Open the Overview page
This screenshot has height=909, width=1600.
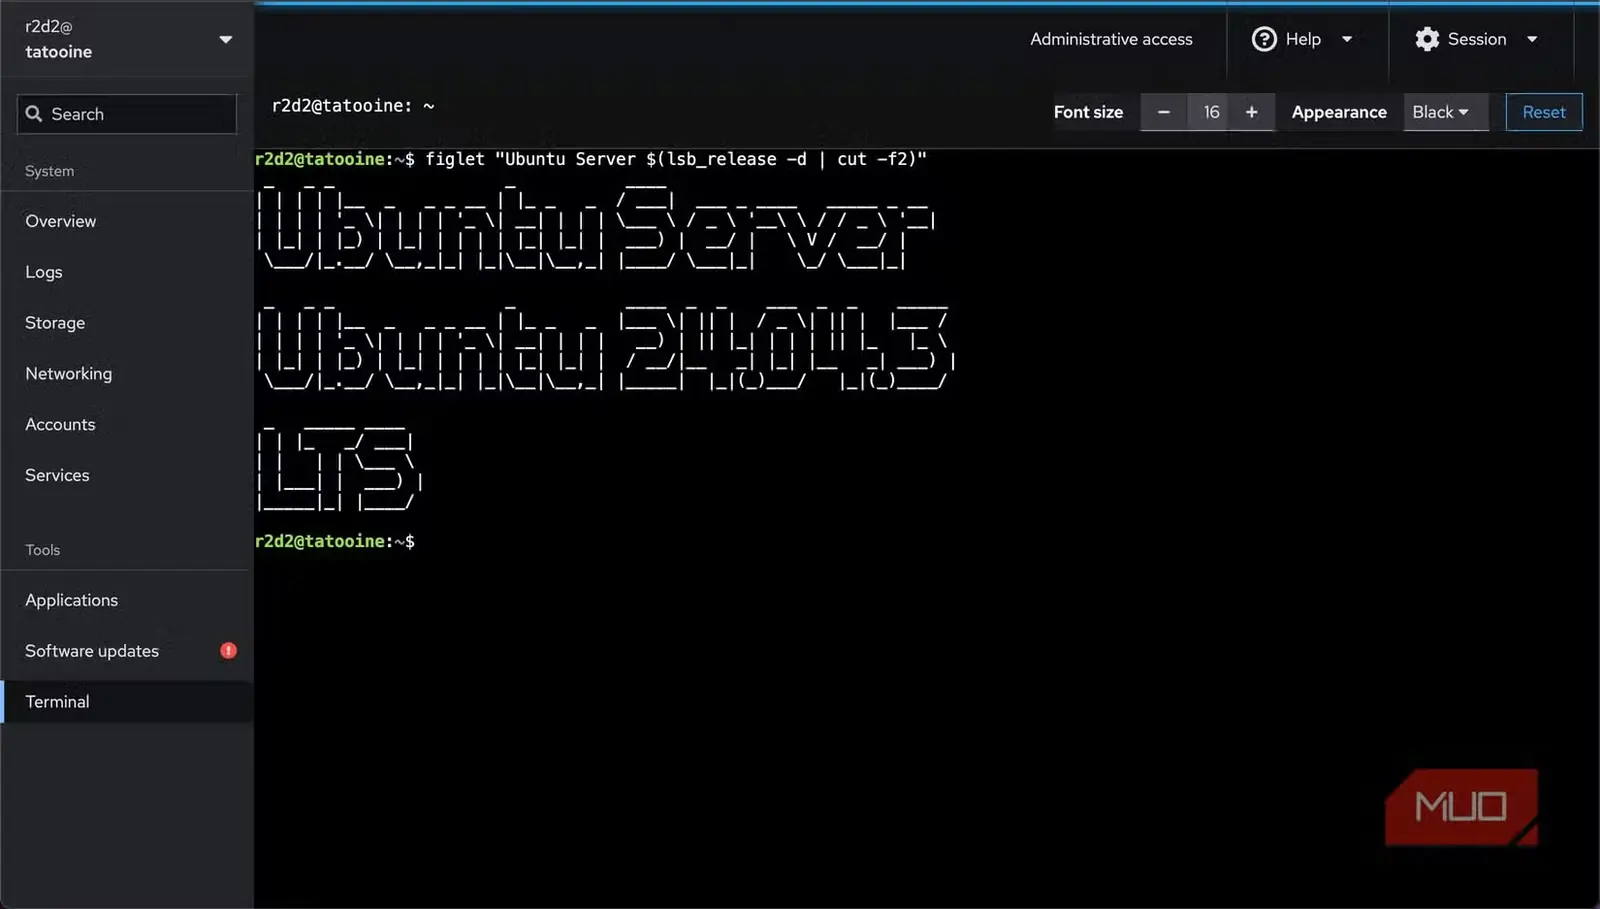pos(127,221)
